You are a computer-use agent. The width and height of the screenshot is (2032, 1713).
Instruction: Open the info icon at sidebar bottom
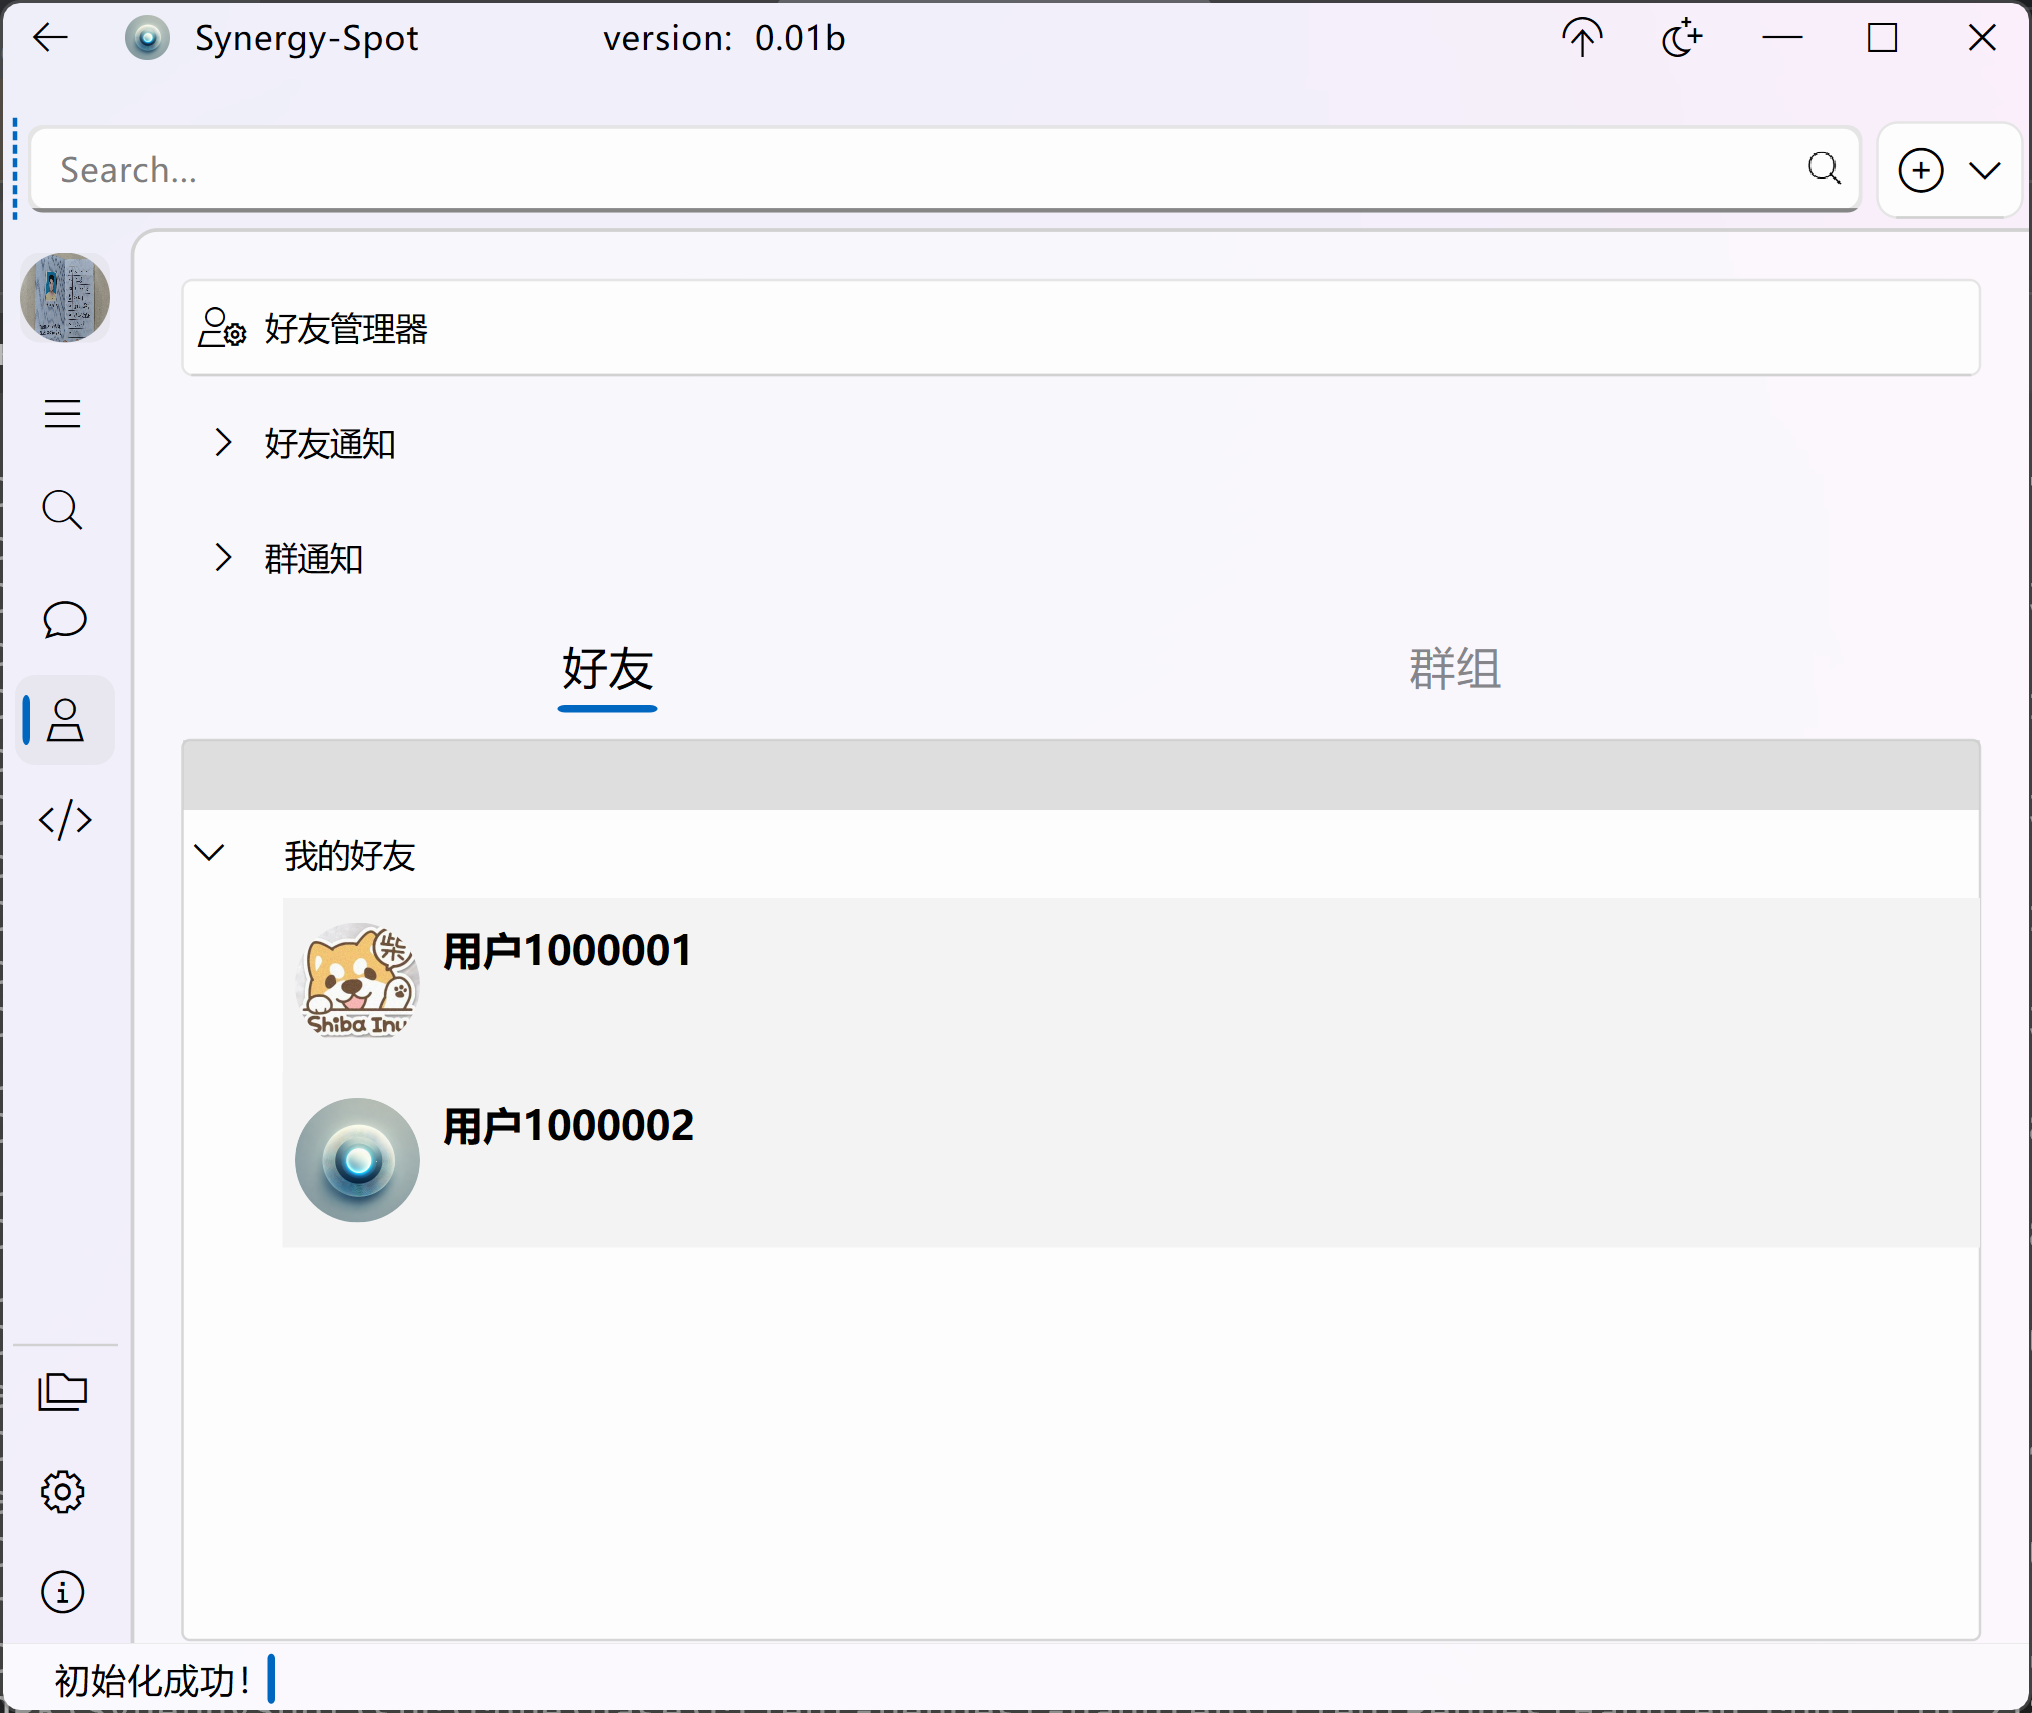click(62, 1592)
